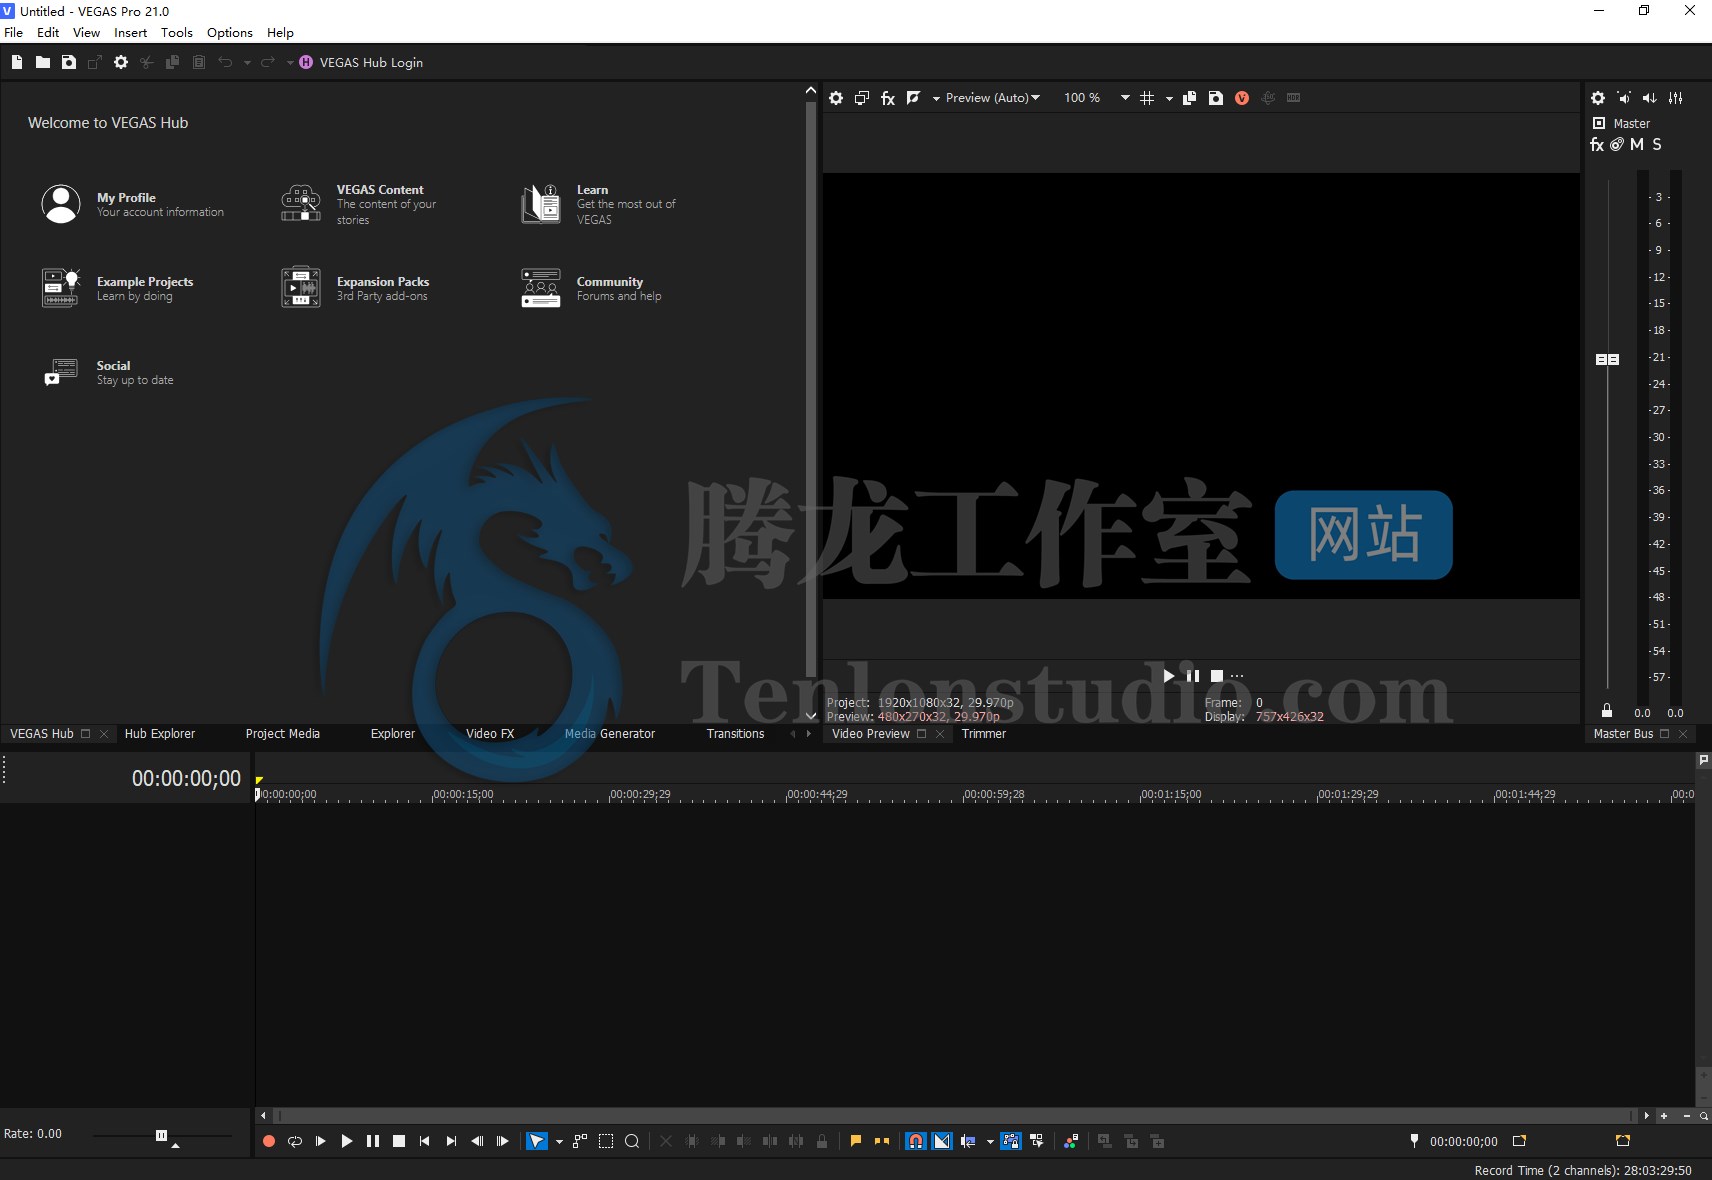The image size is (1712, 1180).
Task: Toggle Master fader channel lock
Action: [x=1607, y=711]
